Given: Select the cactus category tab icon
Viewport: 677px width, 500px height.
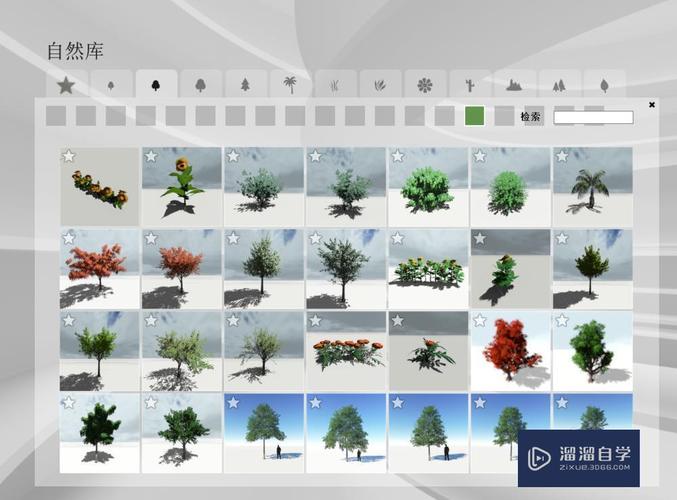Looking at the screenshot, I should (x=470, y=85).
